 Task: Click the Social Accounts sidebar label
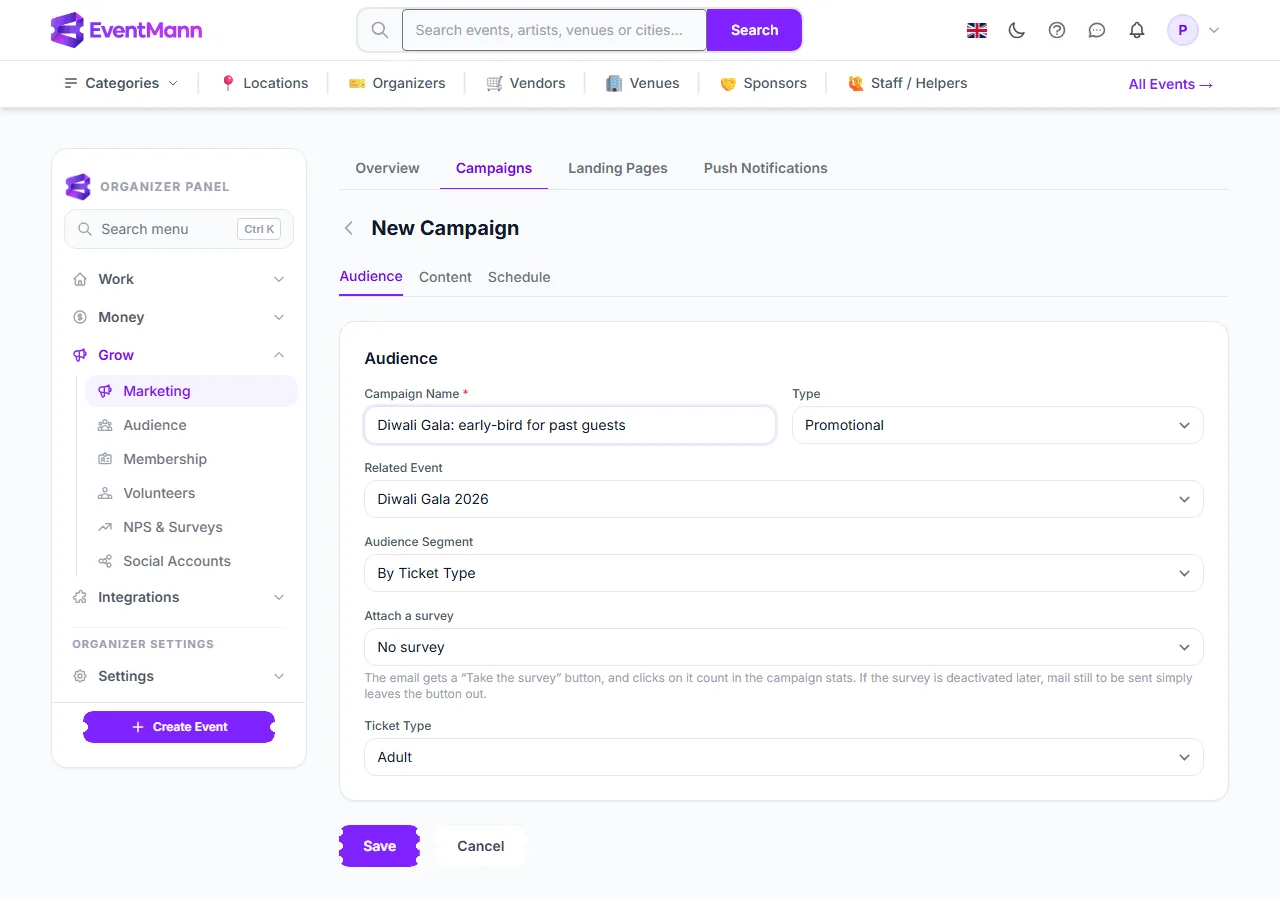(177, 561)
